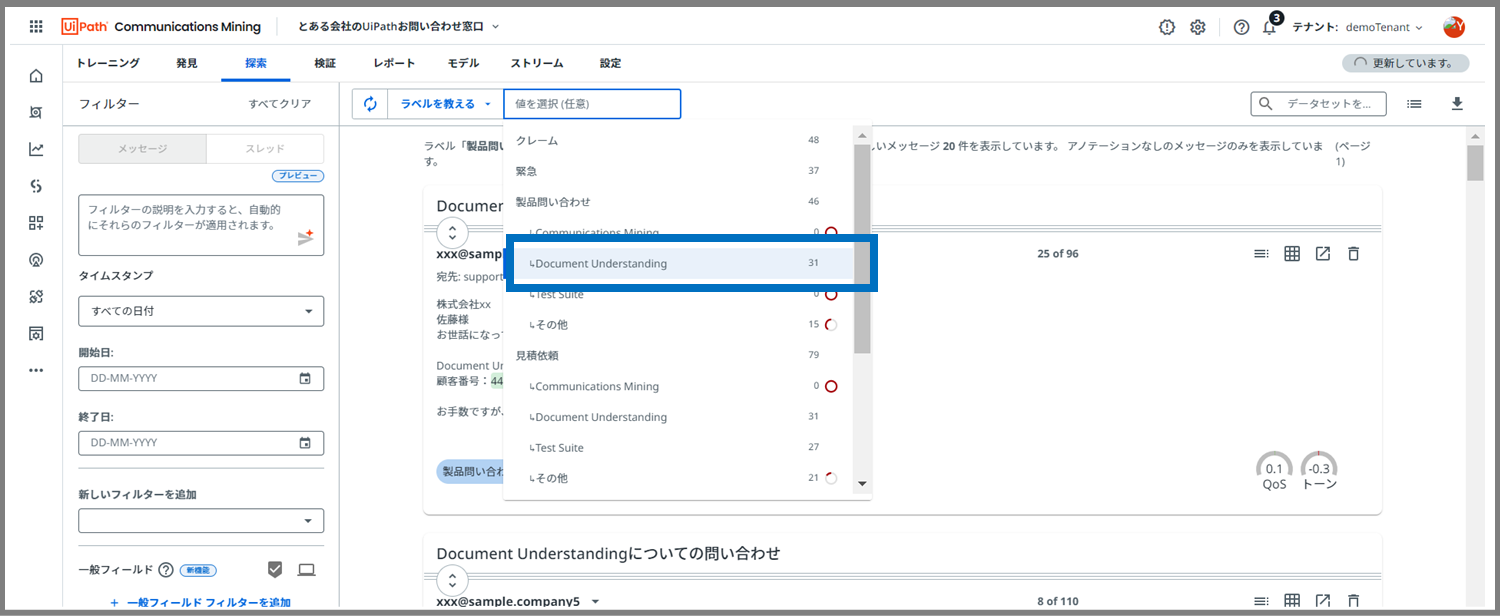Open the レポート tab
The image size is (1500, 616).
394,63
